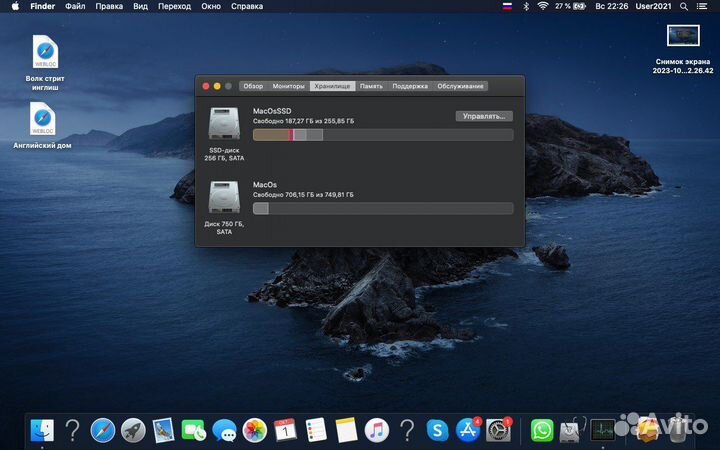This screenshot has height=450, width=720.
Task: Launch iTunes music icon in Dock
Action: coord(377,430)
